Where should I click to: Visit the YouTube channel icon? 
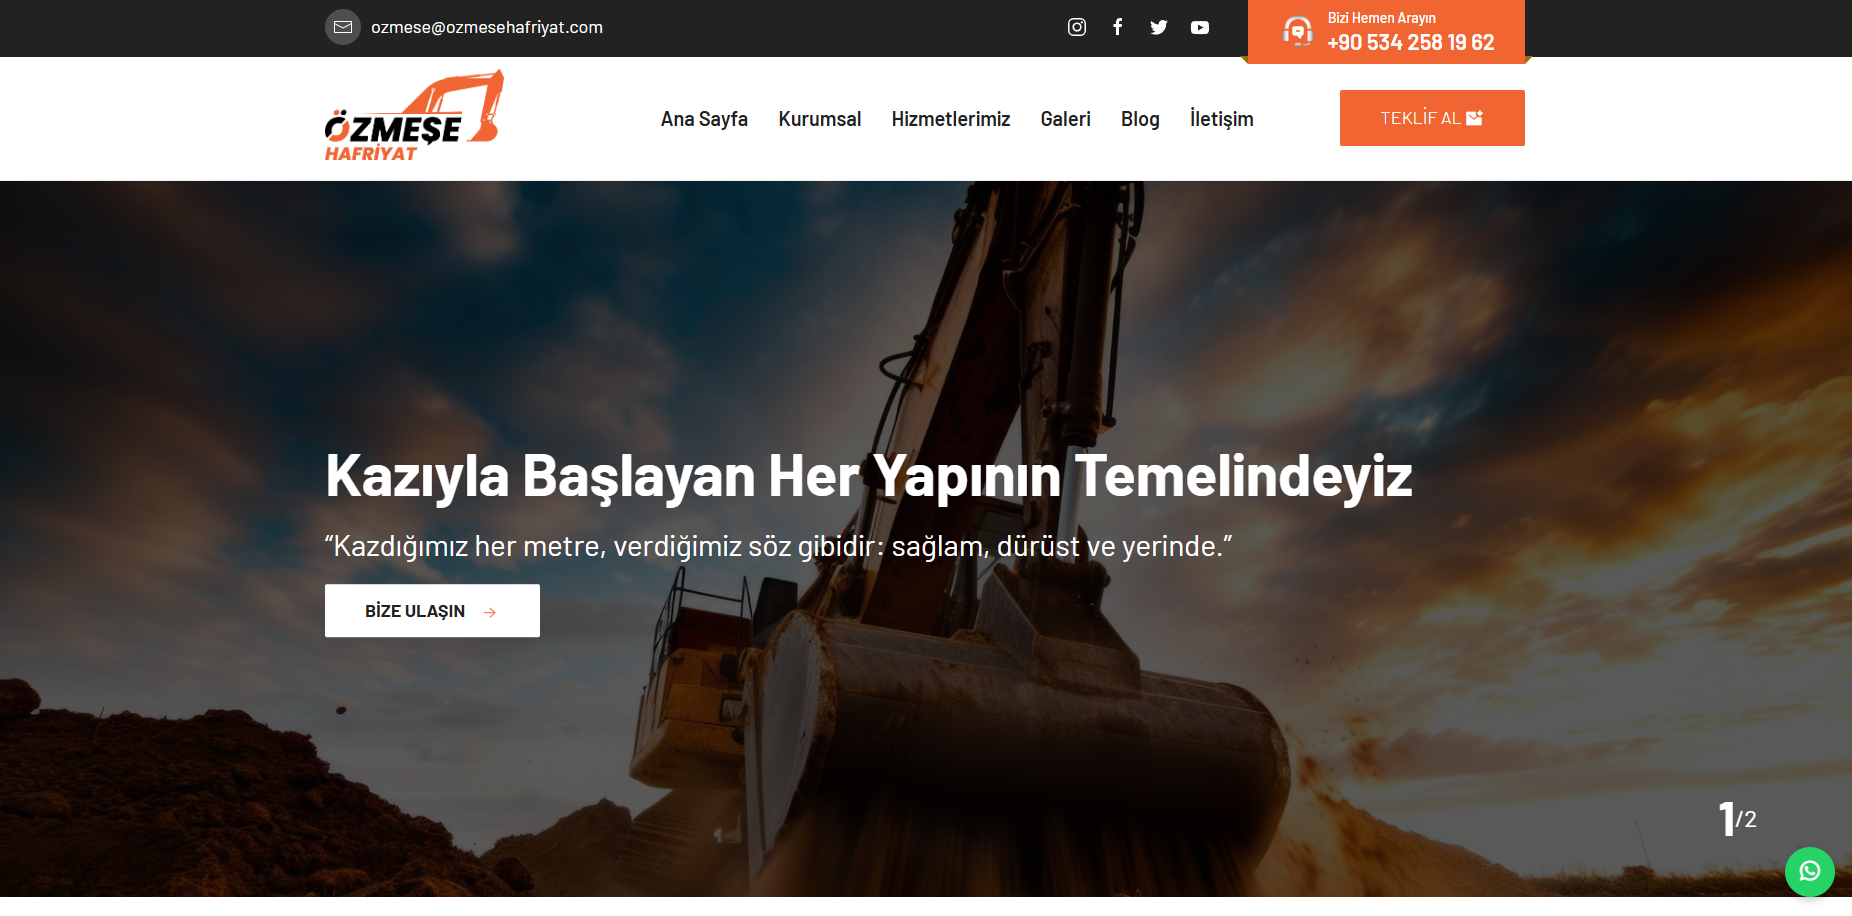(x=1199, y=27)
